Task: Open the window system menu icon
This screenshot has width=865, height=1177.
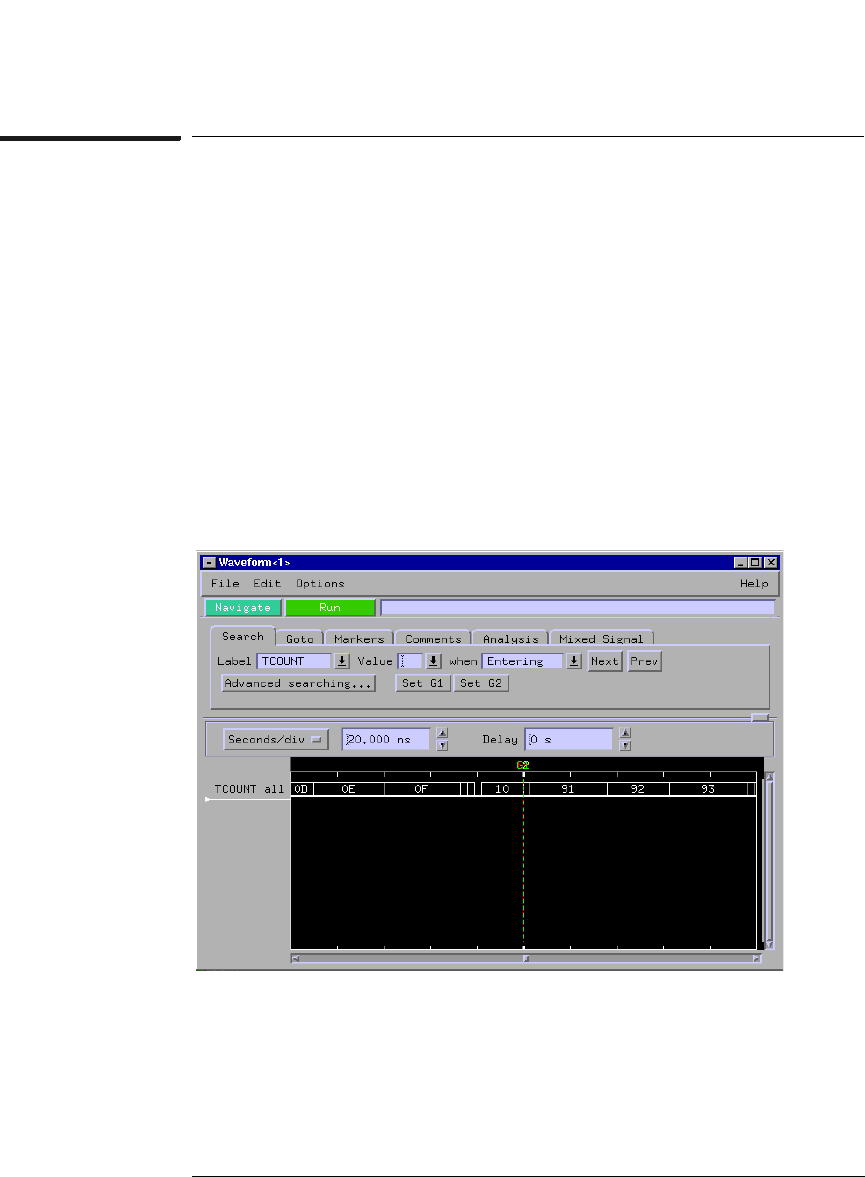Action: [209, 562]
